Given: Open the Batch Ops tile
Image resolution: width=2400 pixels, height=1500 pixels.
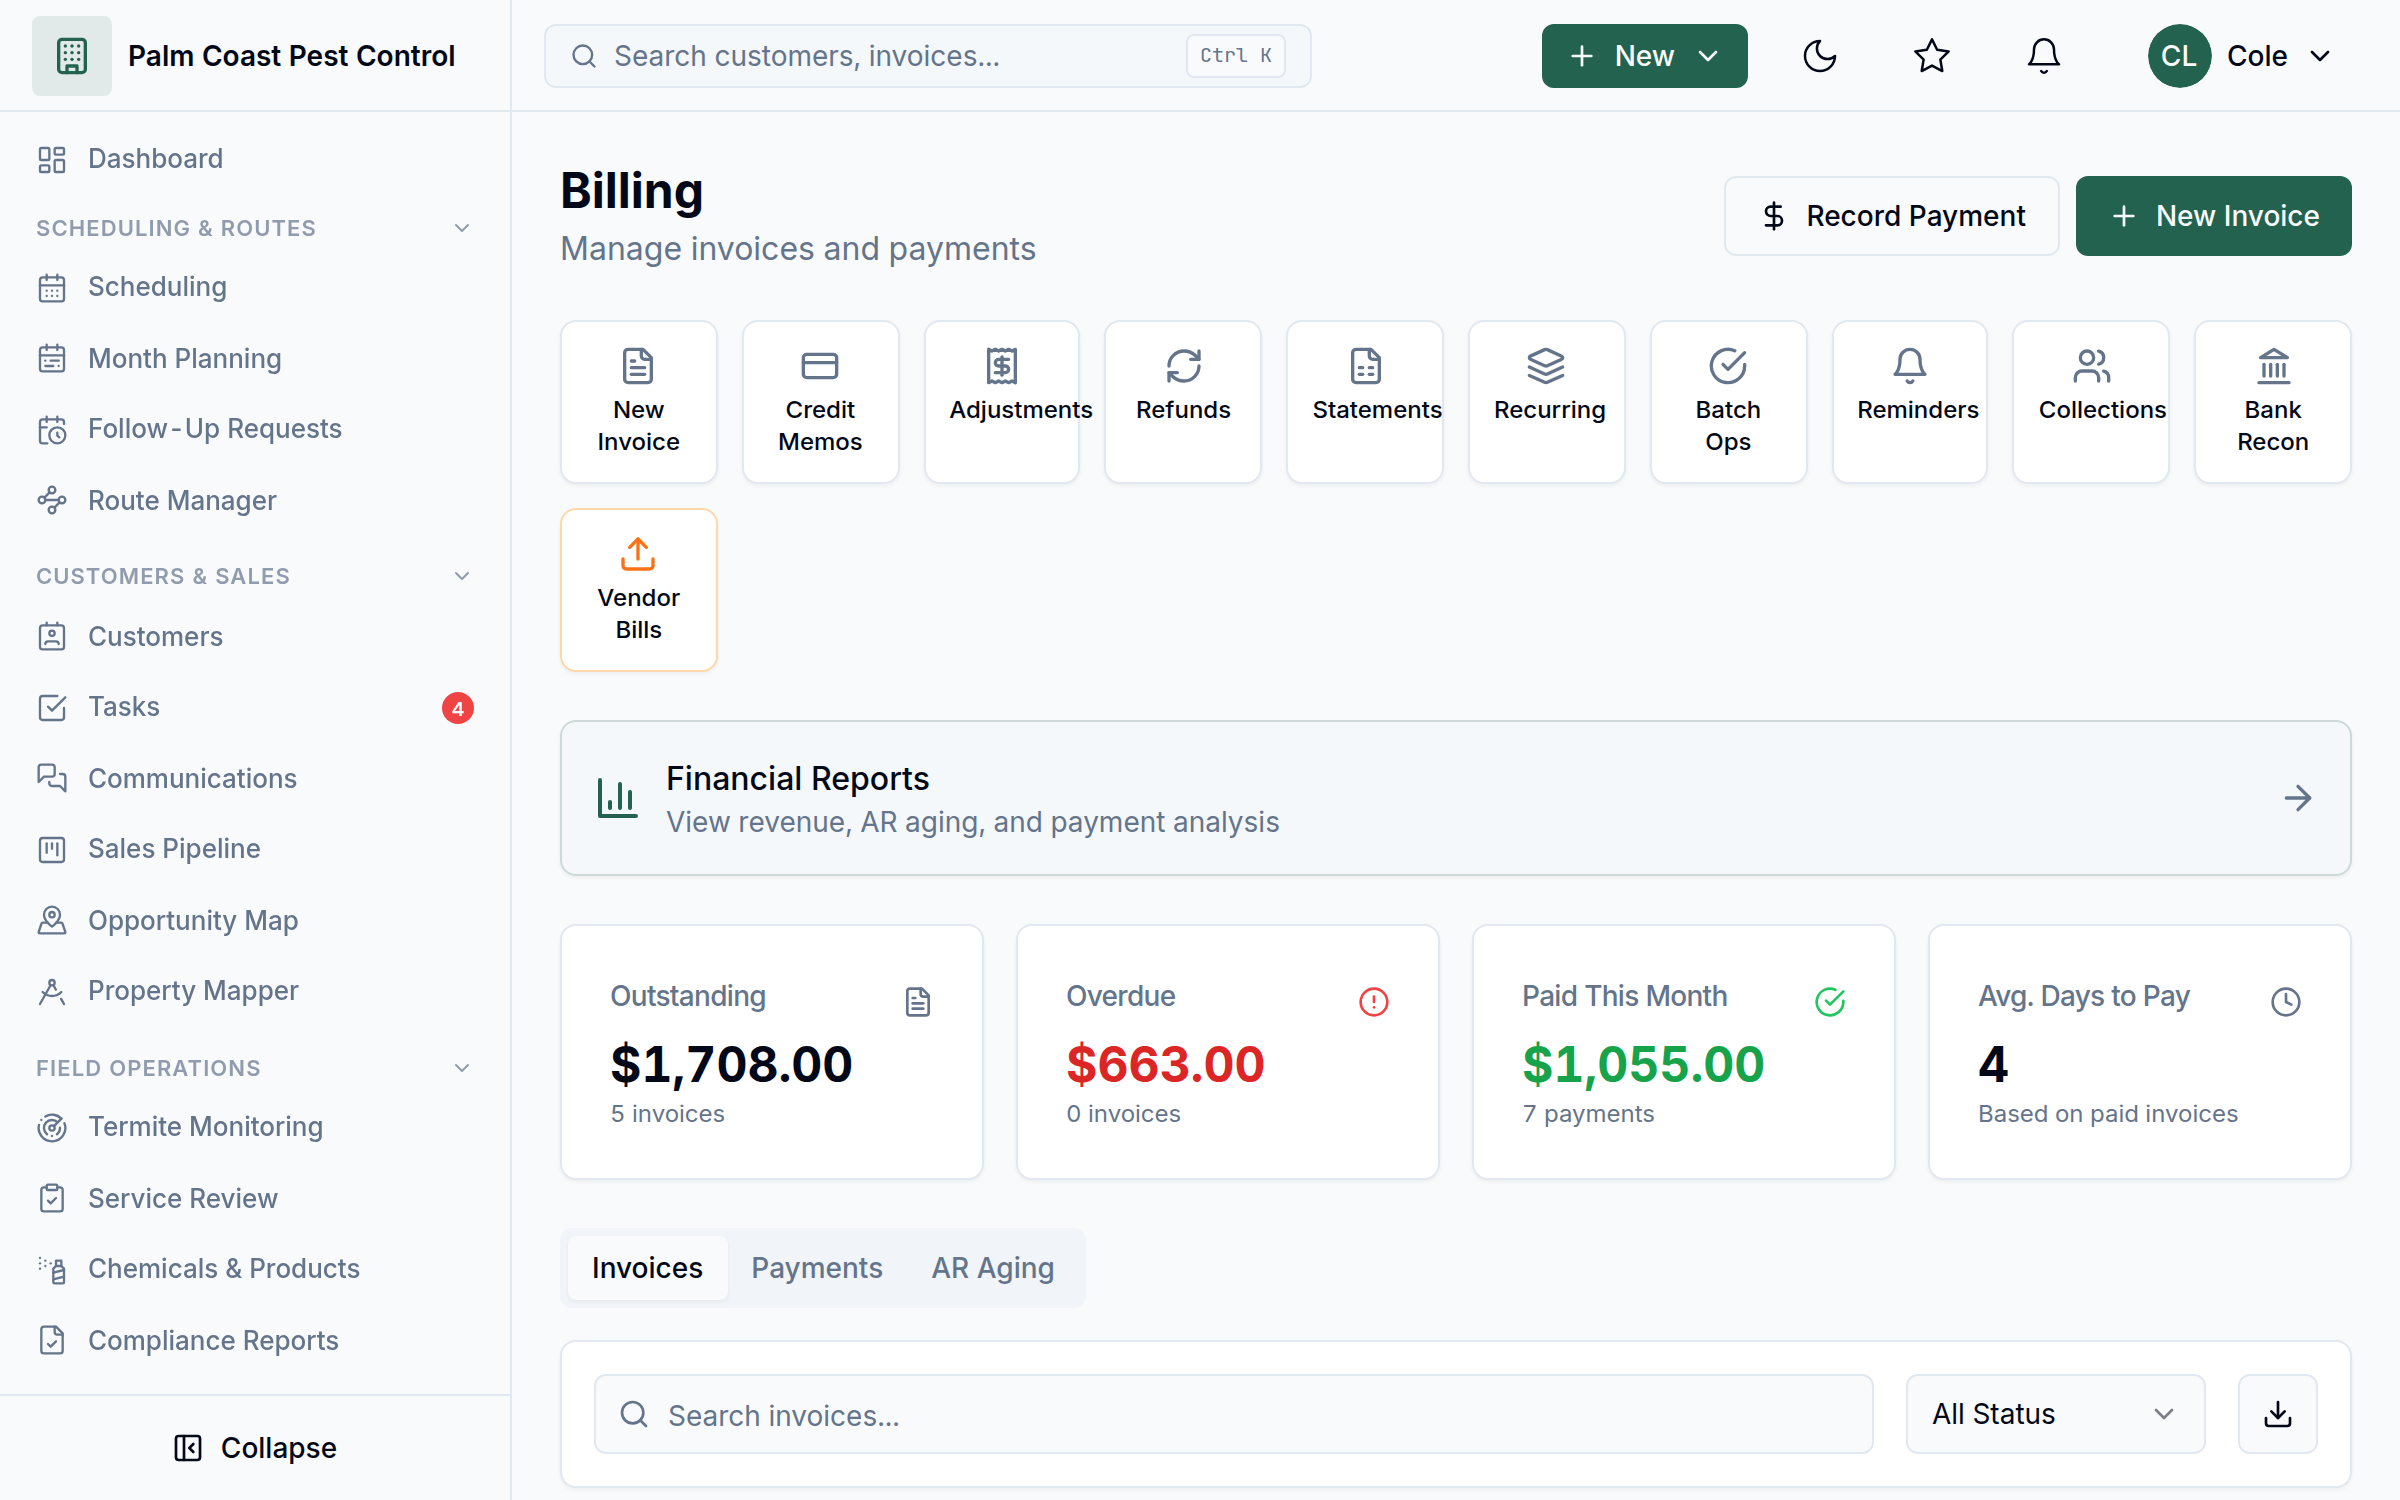Looking at the screenshot, I should tap(1728, 402).
